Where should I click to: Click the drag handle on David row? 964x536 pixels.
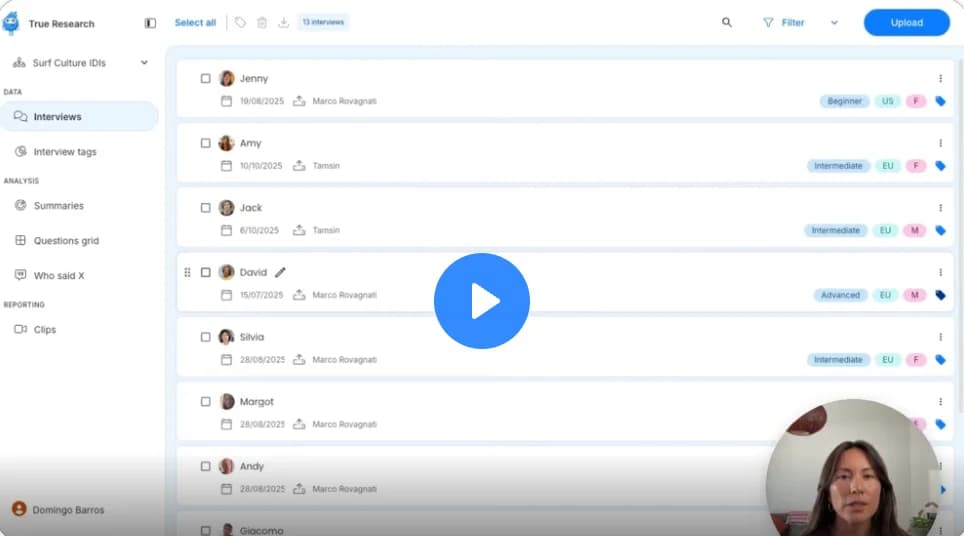[x=188, y=272]
